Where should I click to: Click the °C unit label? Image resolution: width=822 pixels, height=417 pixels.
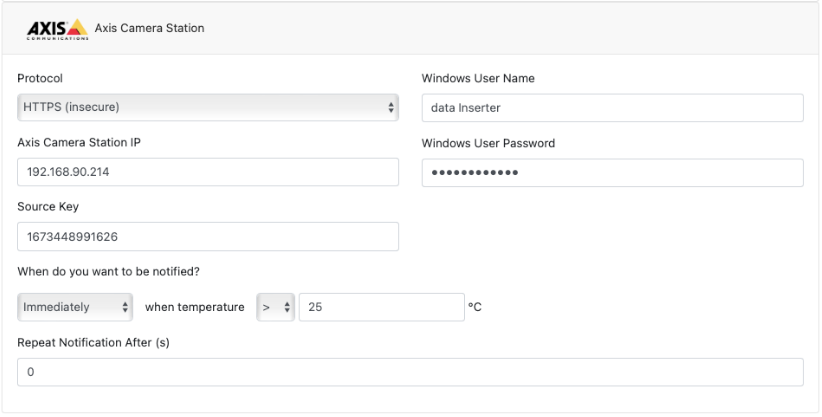click(475, 307)
